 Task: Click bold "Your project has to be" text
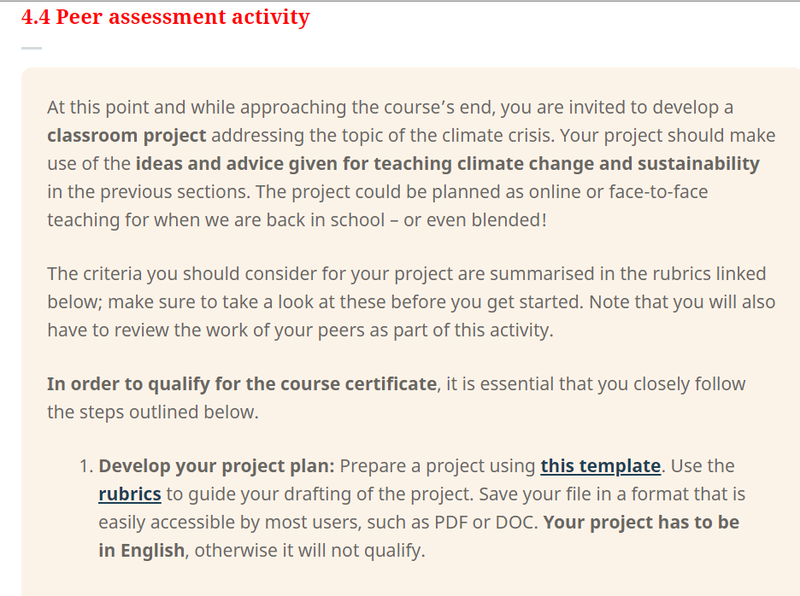(x=641, y=523)
